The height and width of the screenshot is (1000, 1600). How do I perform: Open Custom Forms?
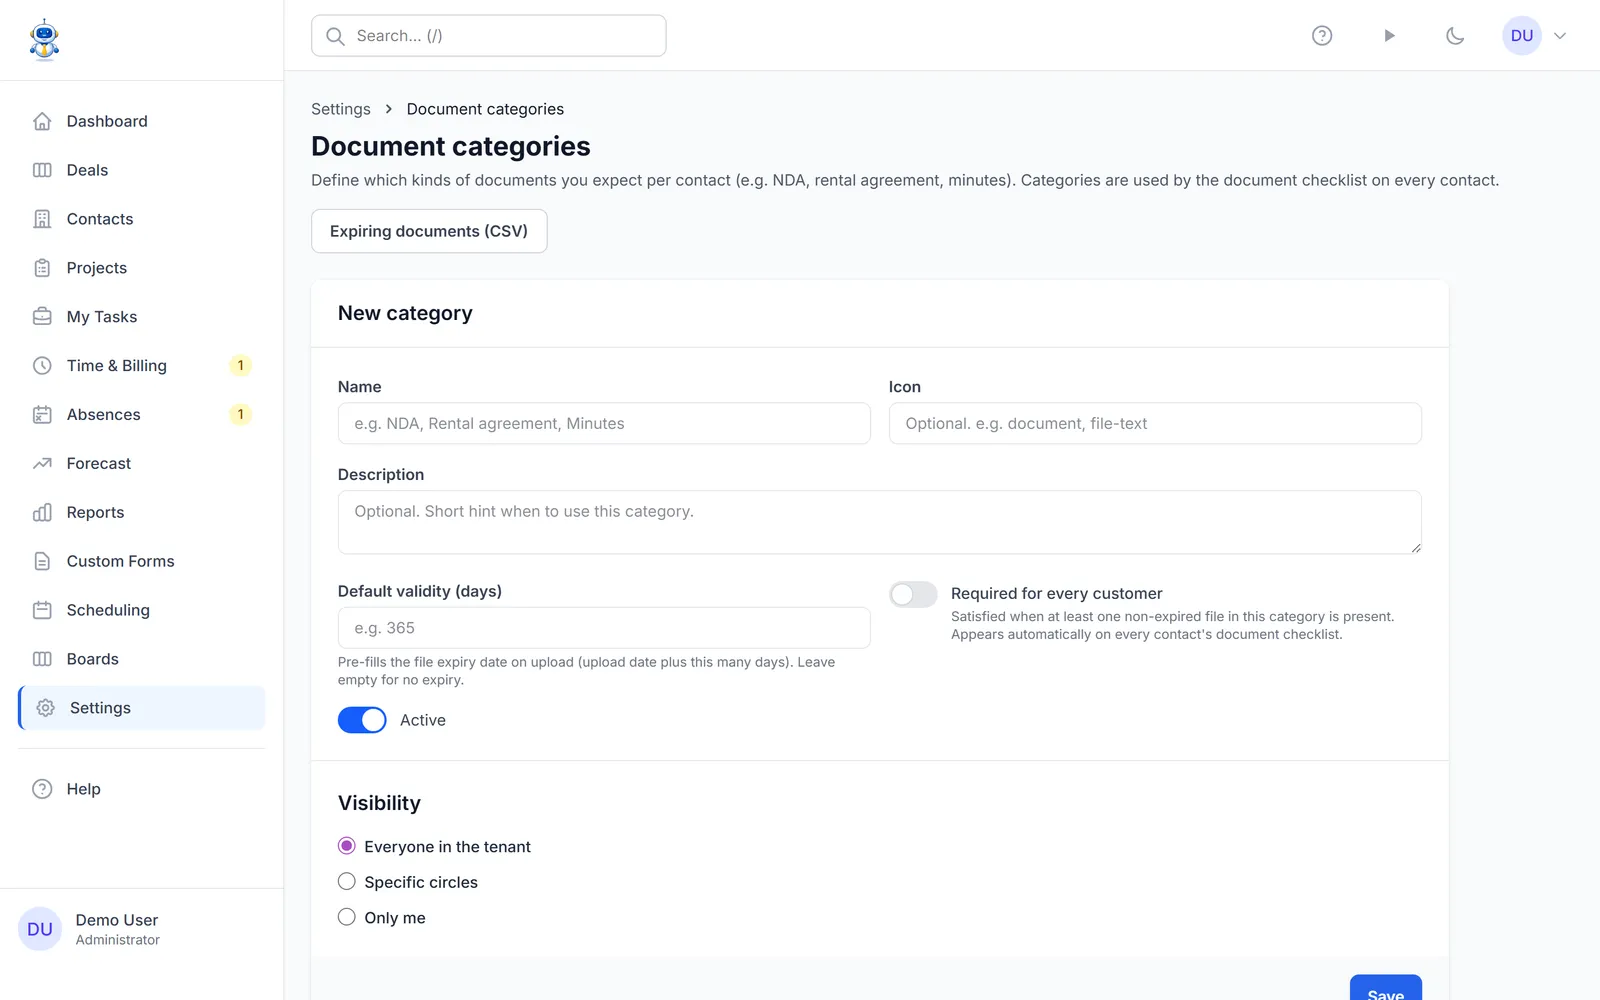pyautogui.click(x=142, y=562)
